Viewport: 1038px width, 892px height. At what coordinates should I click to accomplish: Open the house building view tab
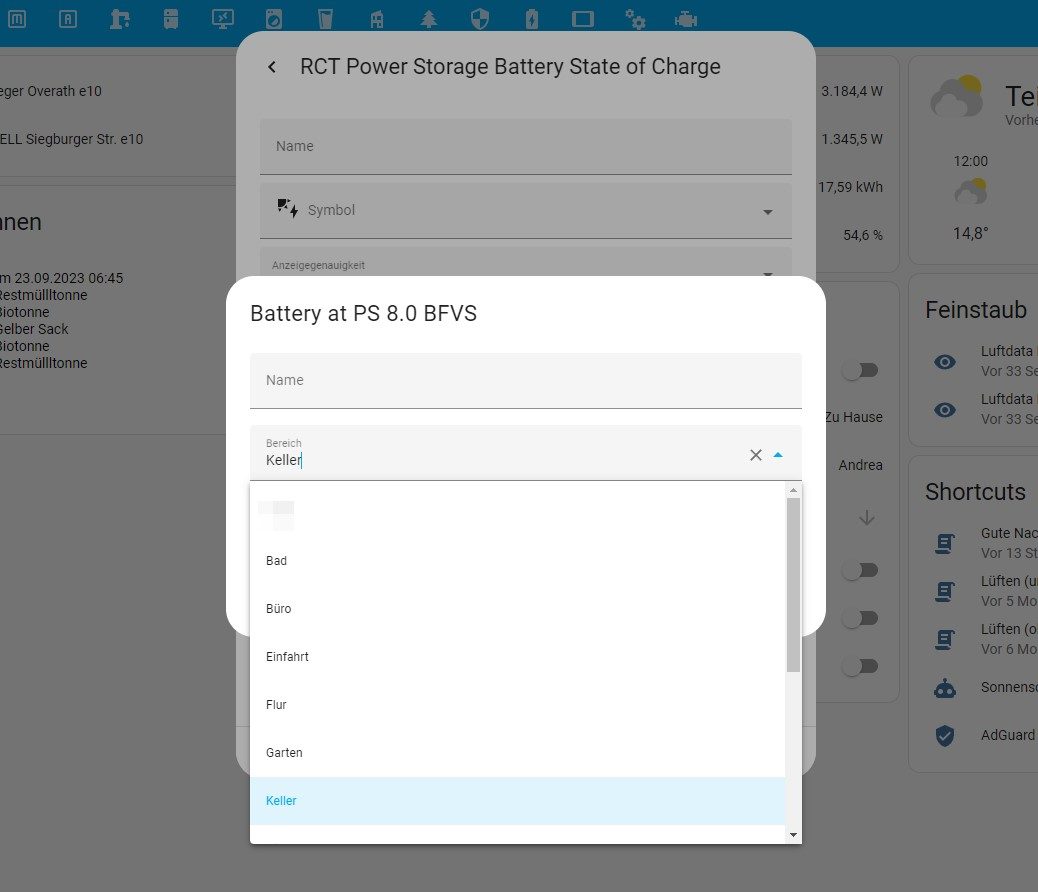tap(377, 19)
